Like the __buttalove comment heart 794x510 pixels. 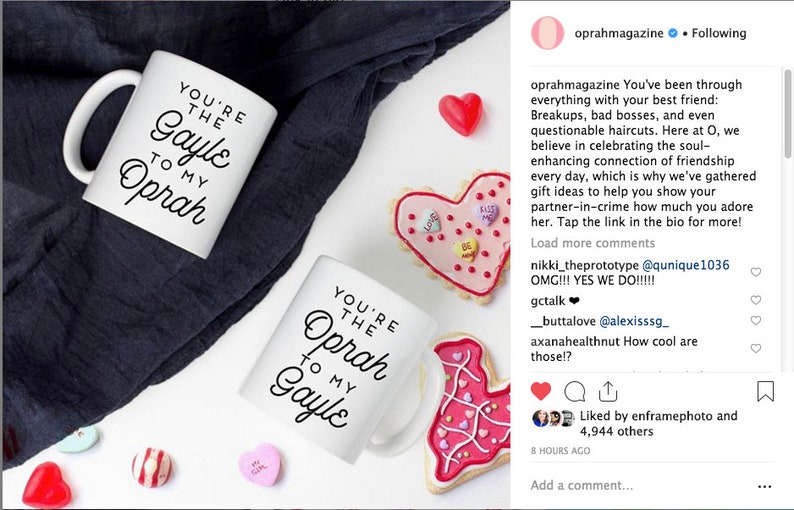(756, 320)
